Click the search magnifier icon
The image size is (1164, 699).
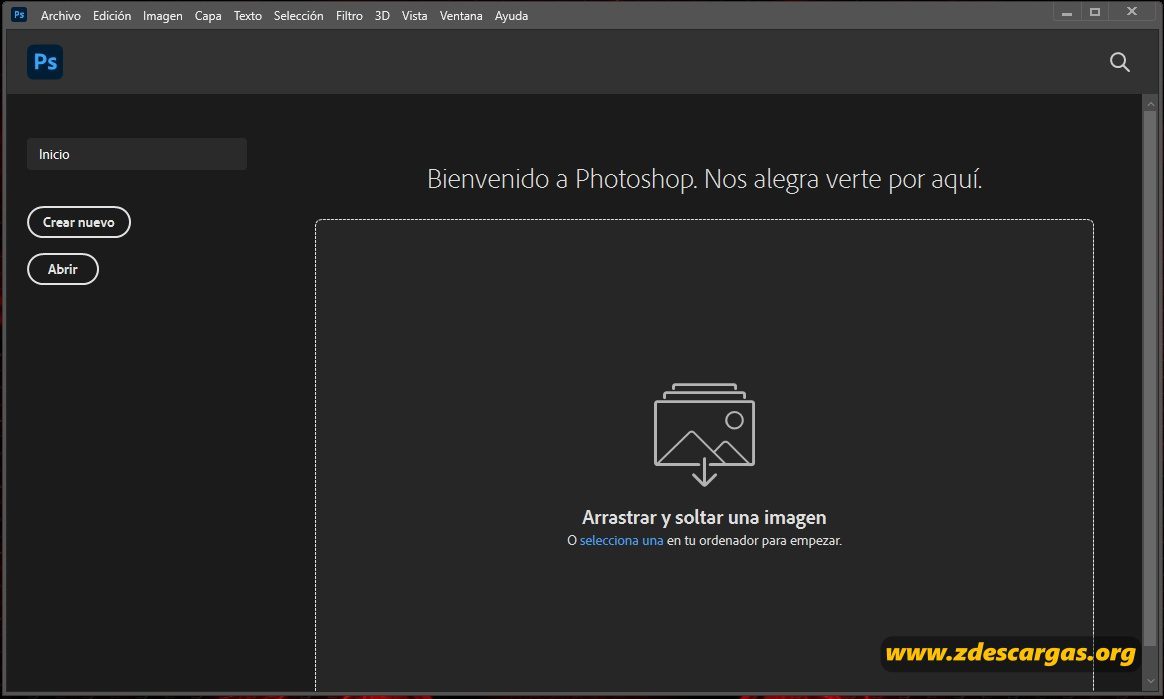(x=1119, y=62)
